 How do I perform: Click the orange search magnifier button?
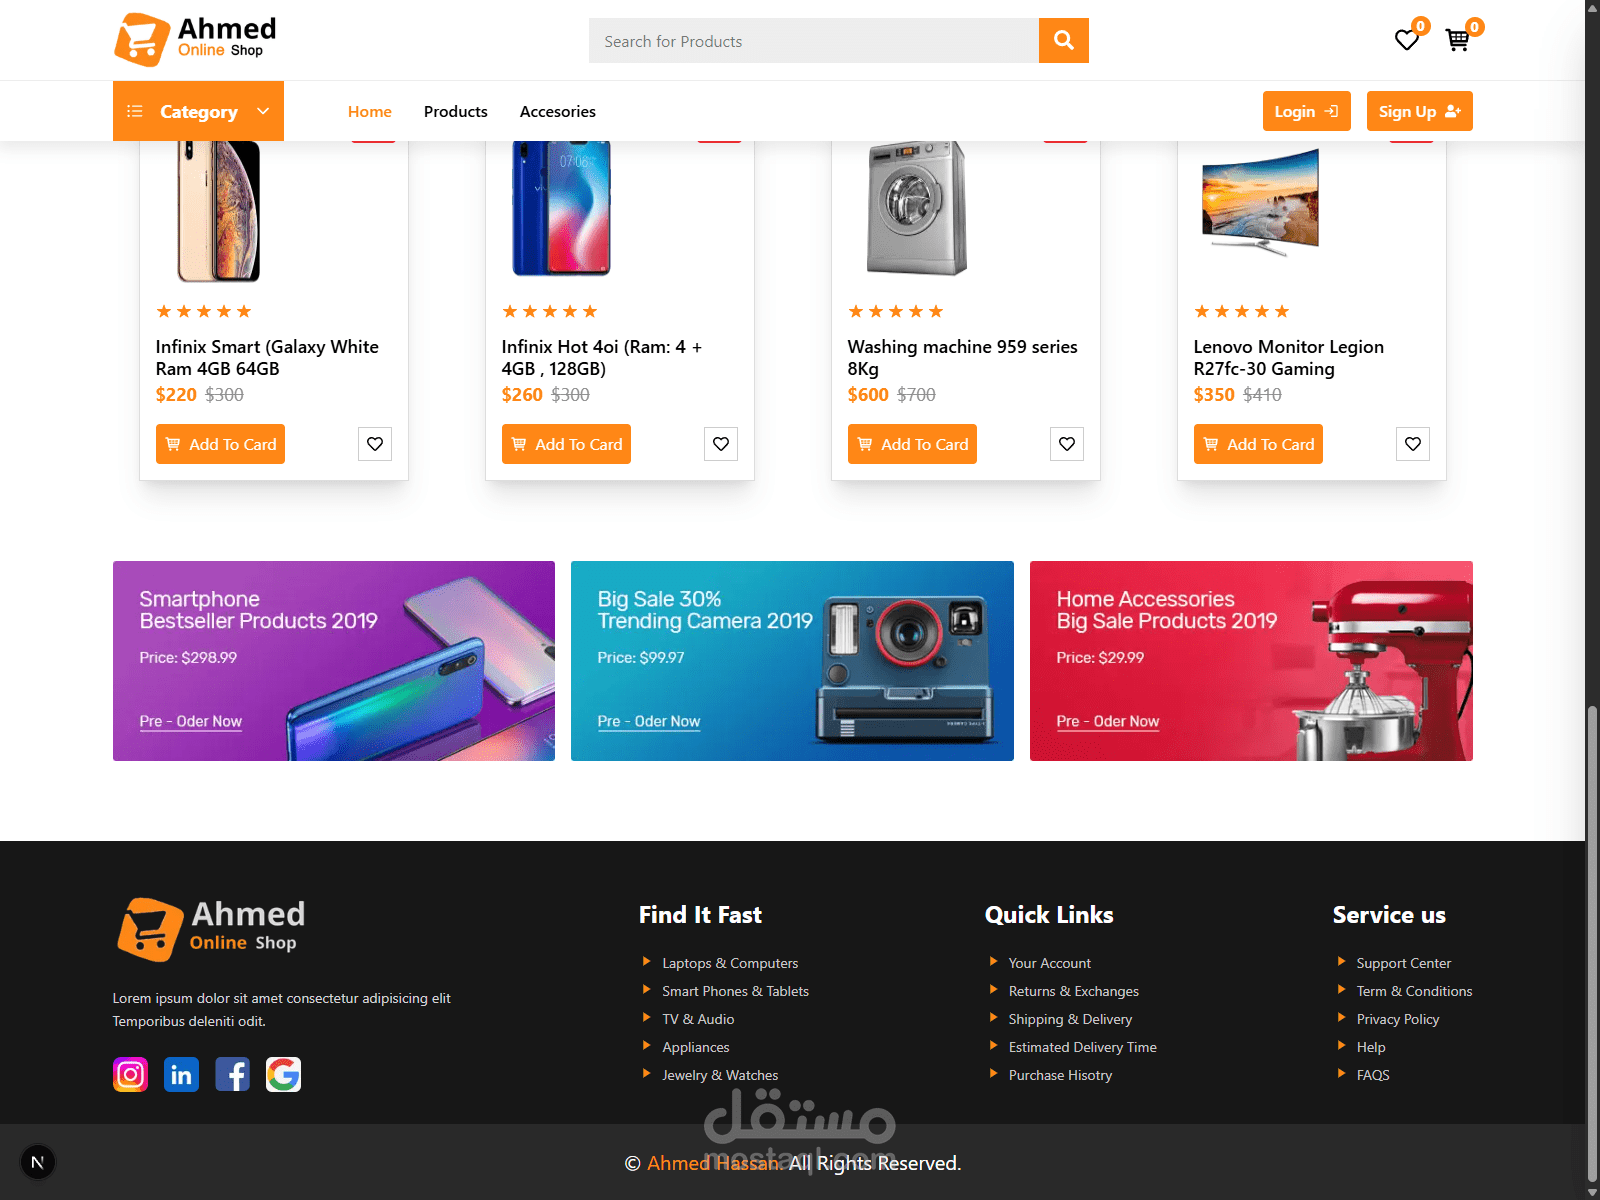1063,40
